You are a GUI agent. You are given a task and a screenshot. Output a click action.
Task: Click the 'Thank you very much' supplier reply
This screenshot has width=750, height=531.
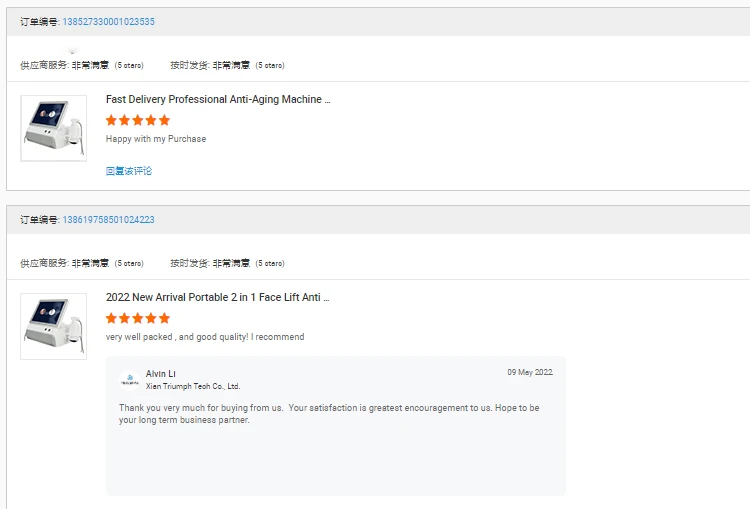pyautogui.click(x=329, y=414)
